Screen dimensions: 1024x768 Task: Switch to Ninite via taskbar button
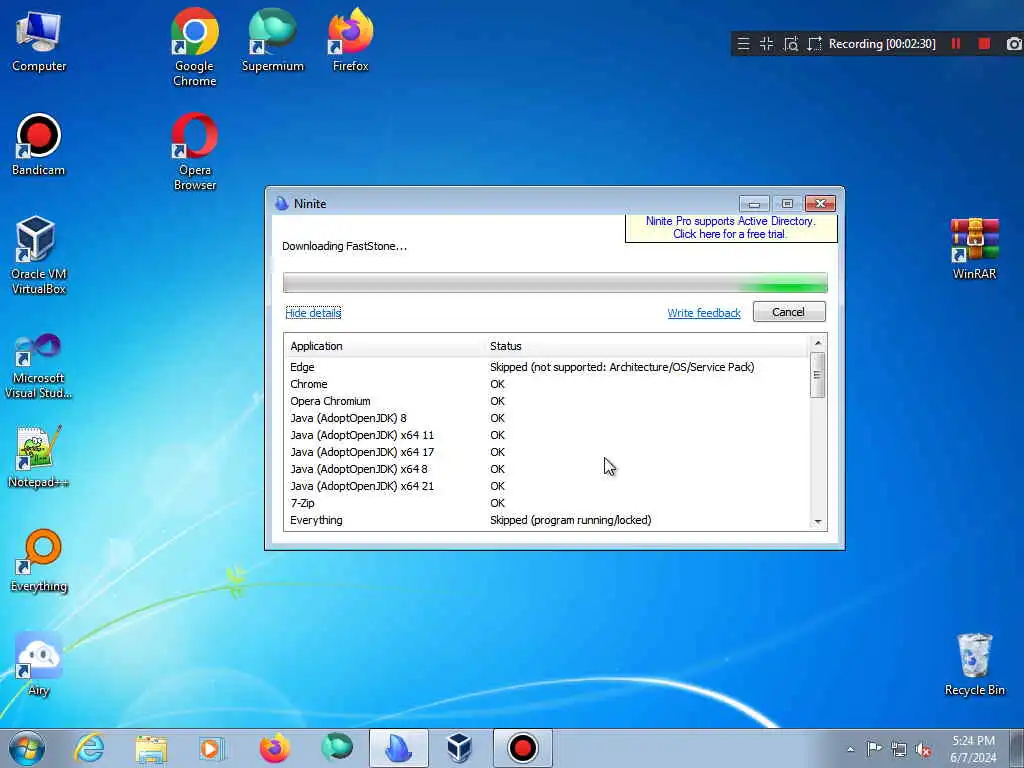coord(398,748)
